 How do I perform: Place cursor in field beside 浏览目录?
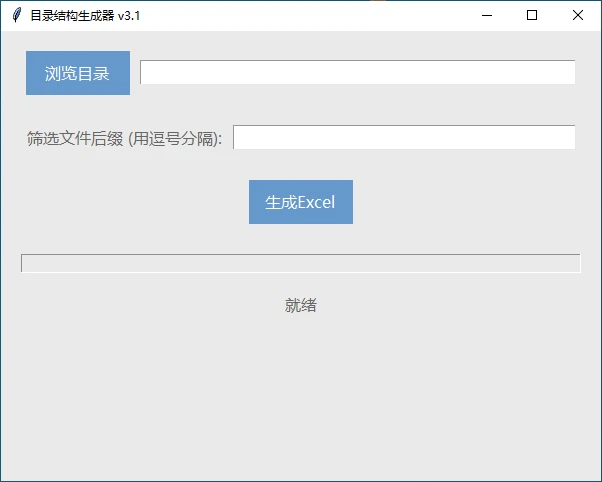(x=357, y=73)
